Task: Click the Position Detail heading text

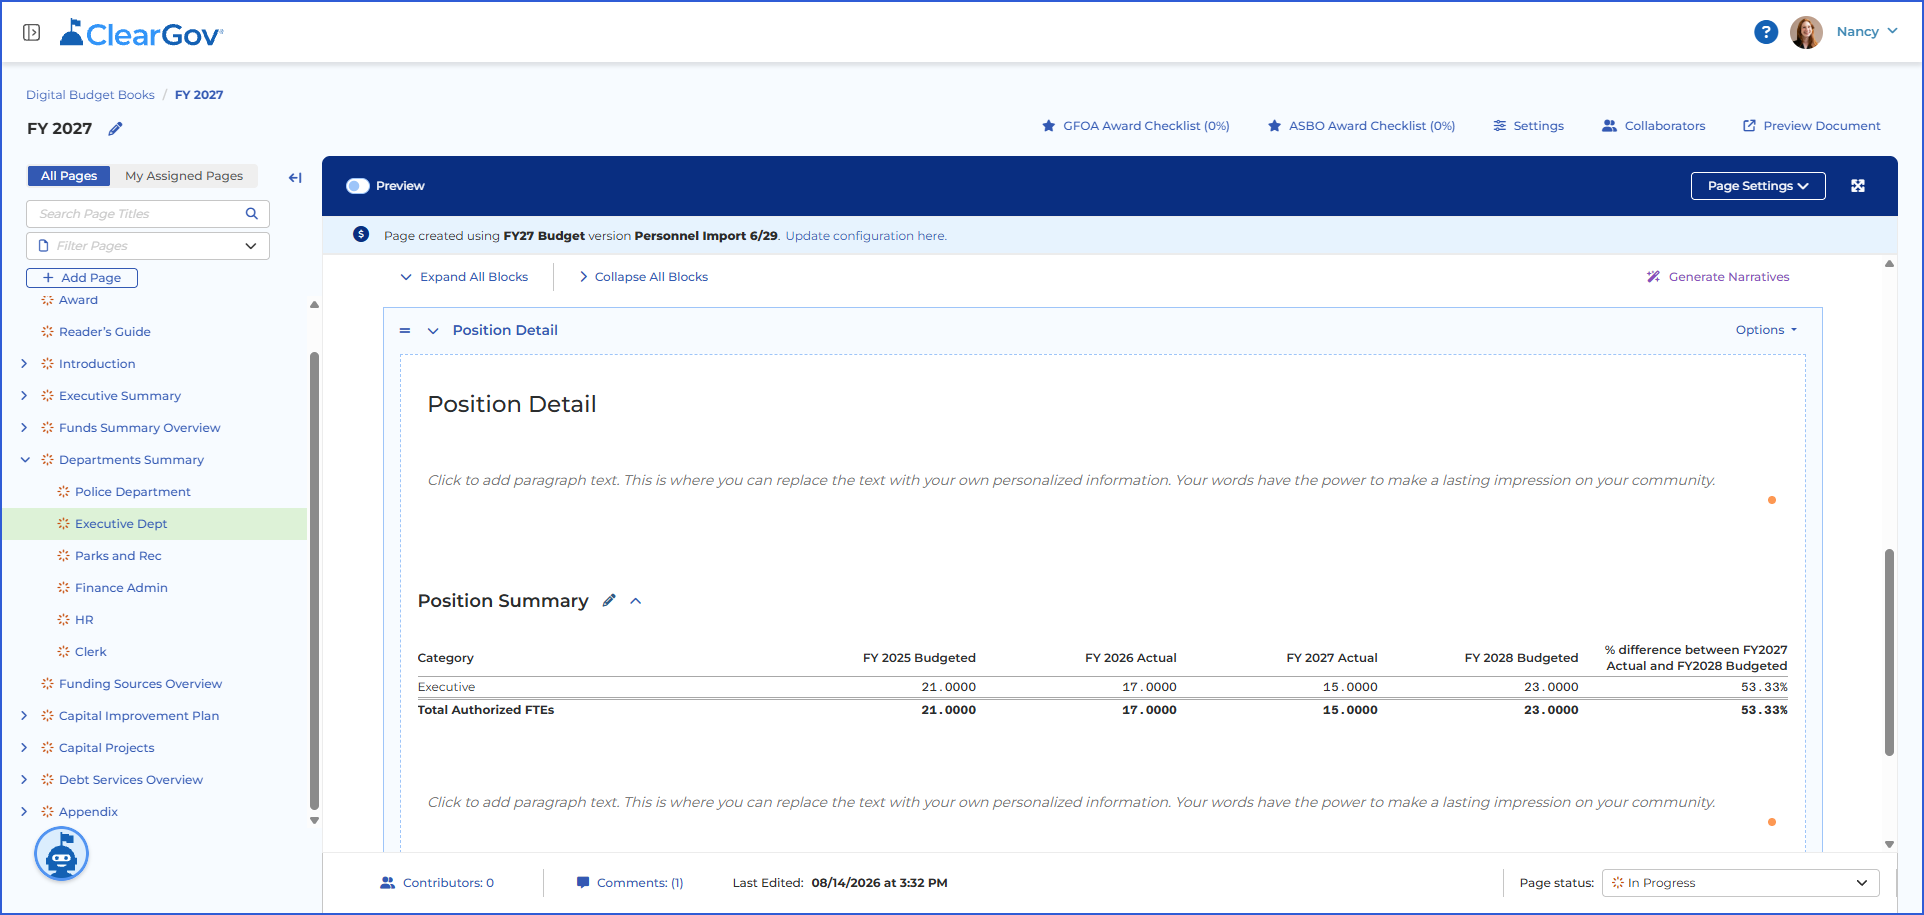Action: (x=512, y=404)
